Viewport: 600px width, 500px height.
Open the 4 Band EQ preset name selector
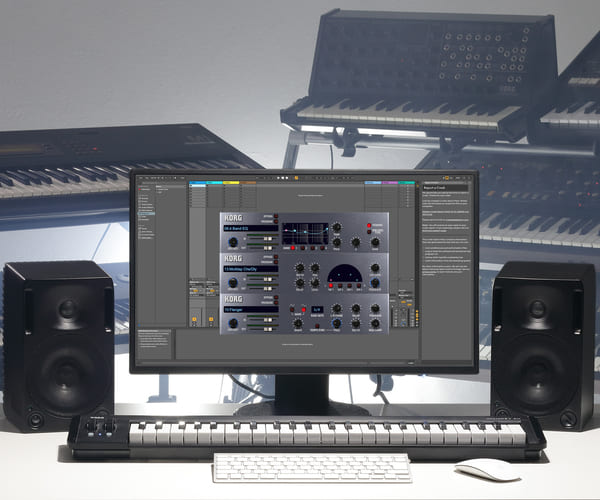click(250, 229)
